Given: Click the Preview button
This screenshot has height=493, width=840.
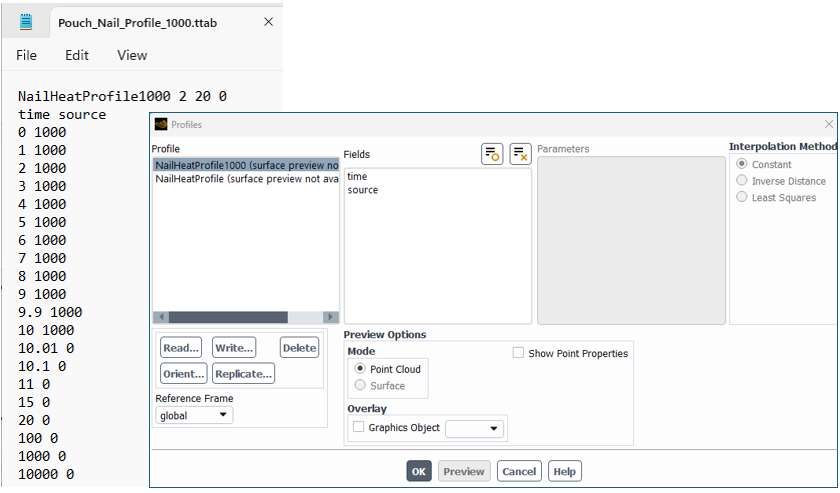Looking at the screenshot, I should click(x=464, y=471).
